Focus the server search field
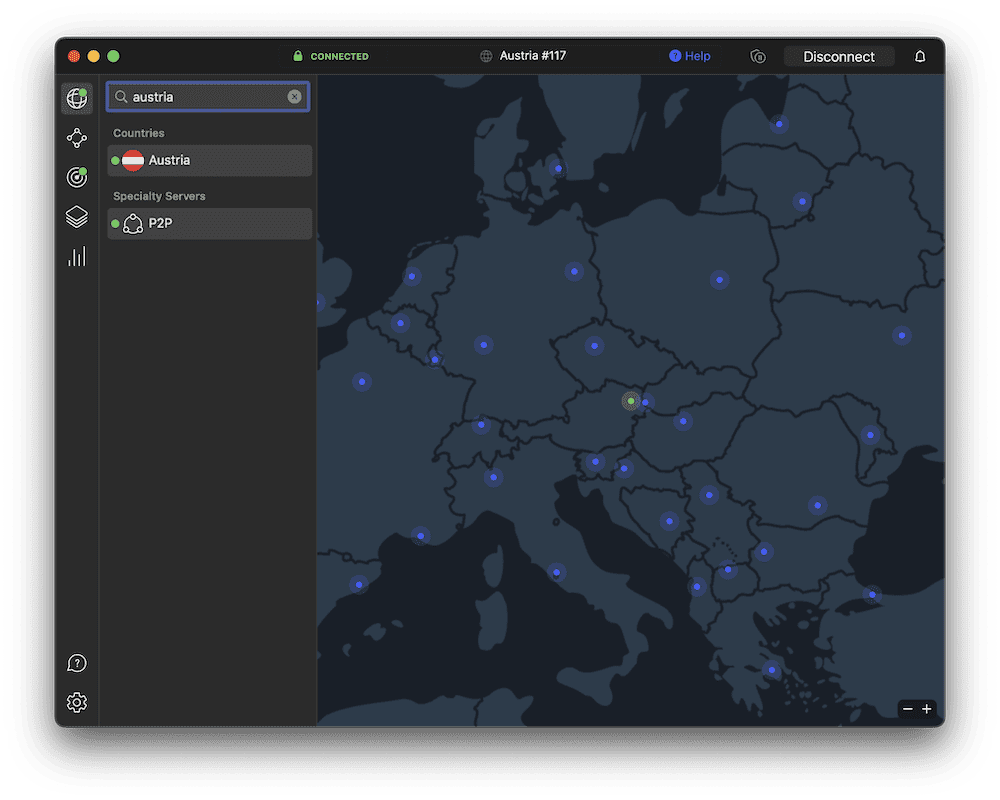The width and height of the screenshot is (1000, 800). [208, 97]
